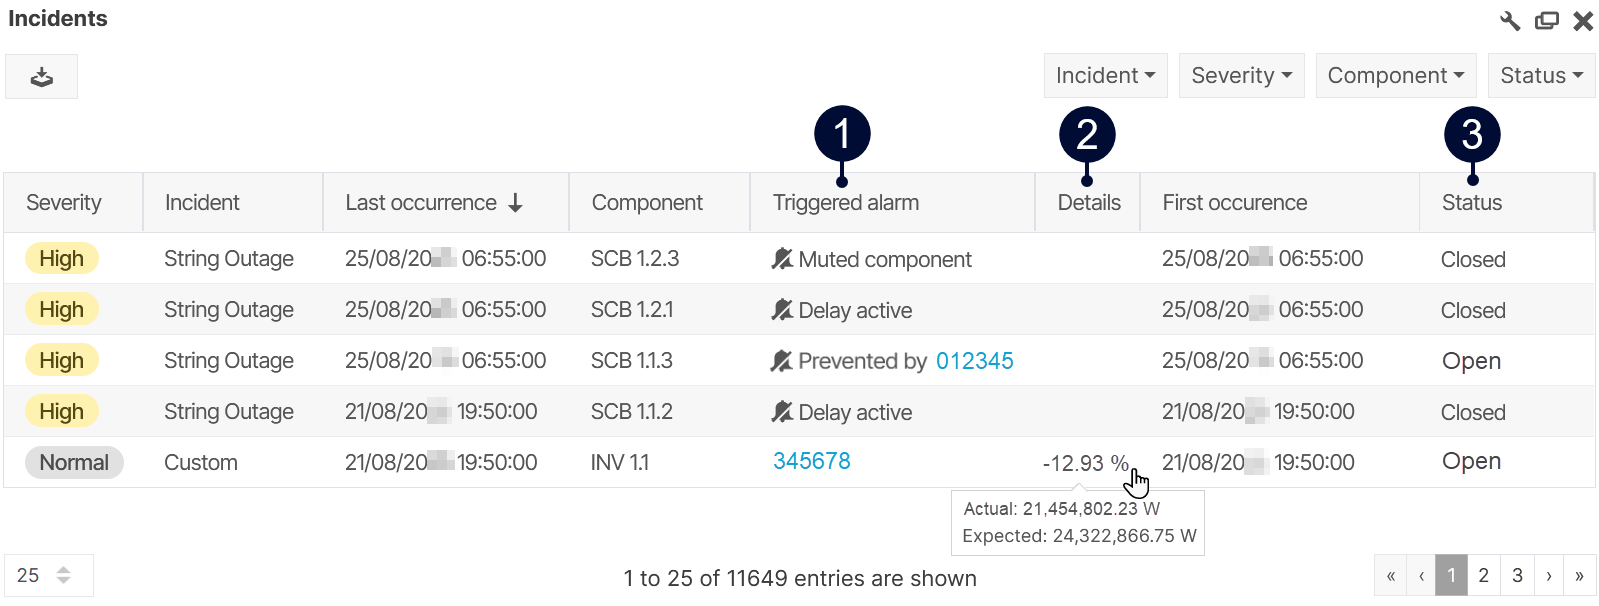The width and height of the screenshot is (1599, 606).
Task: Open triggered alarm link 345678
Action: click(x=811, y=461)
